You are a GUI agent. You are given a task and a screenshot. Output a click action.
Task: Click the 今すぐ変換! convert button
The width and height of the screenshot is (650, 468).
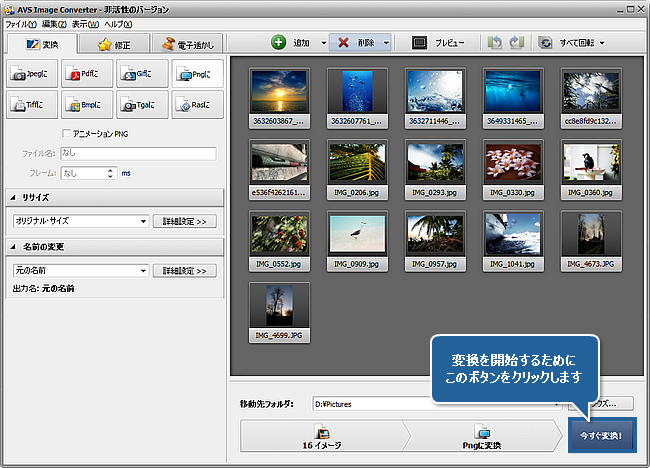[x=601, y=436]
